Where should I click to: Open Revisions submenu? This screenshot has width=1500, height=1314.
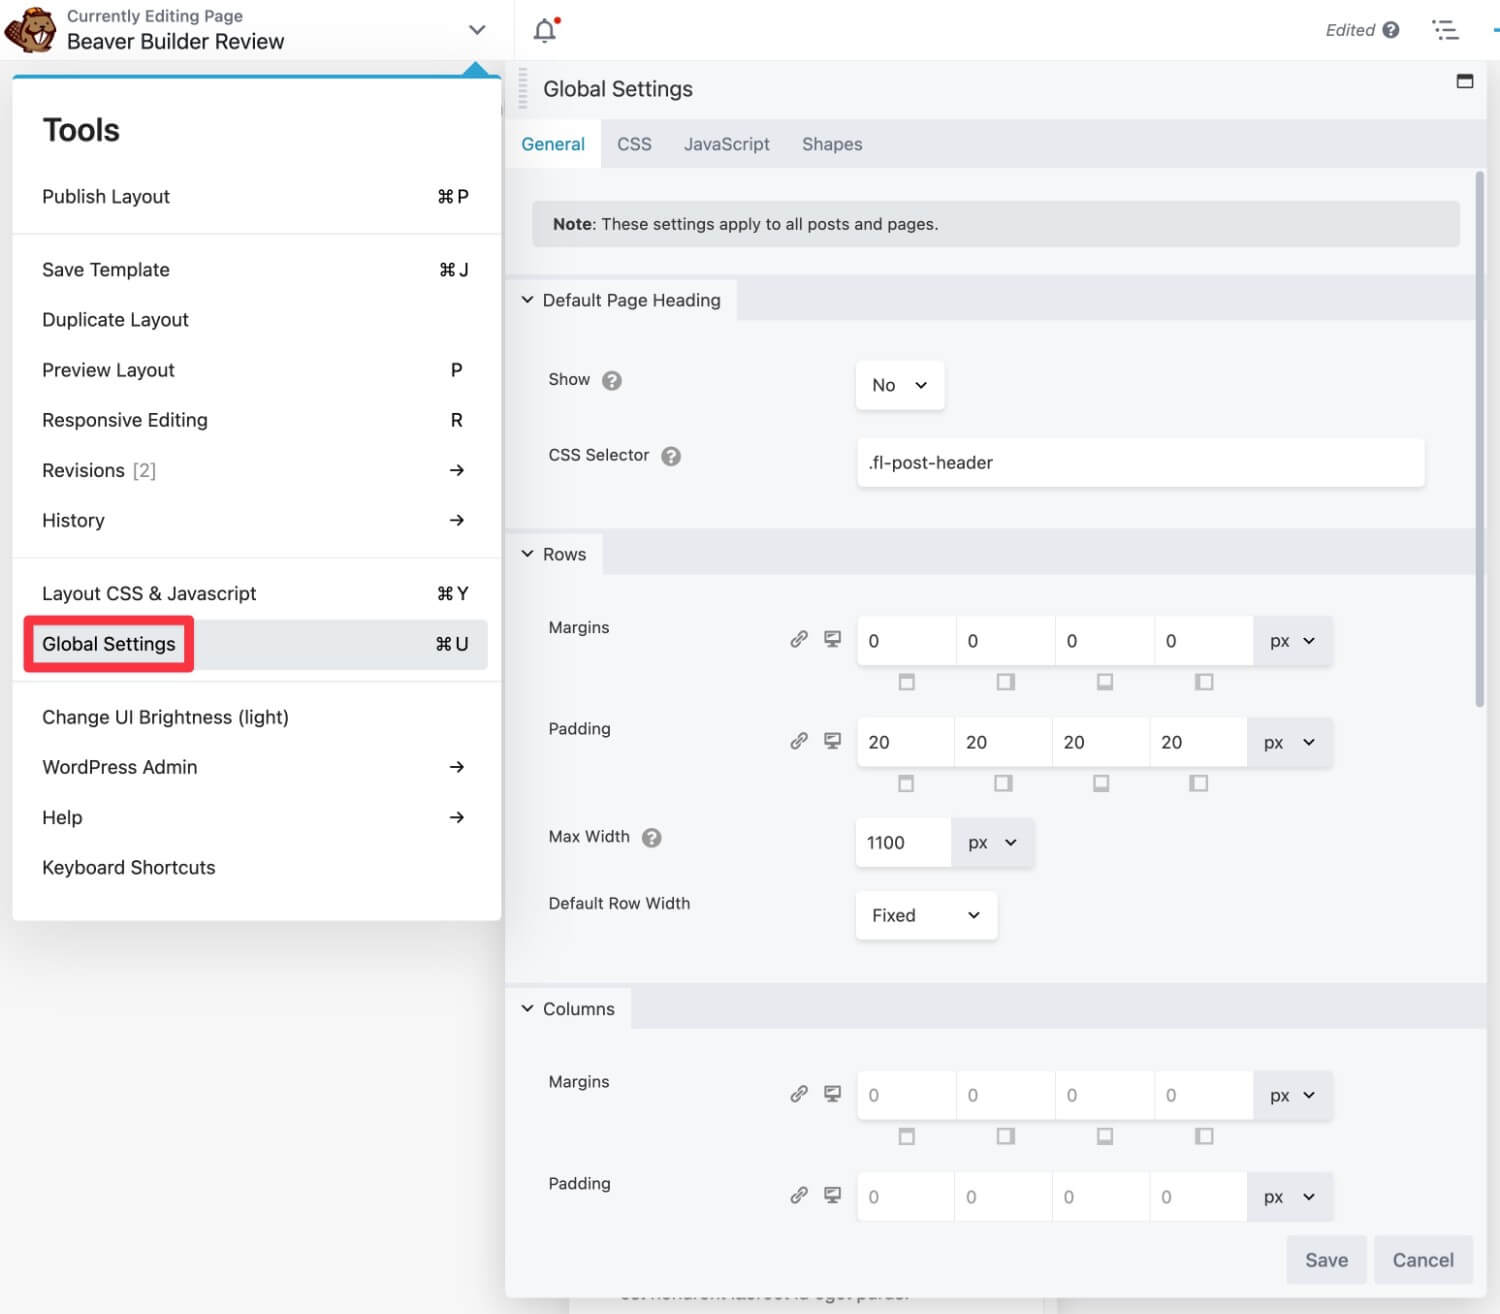click(x=256, y=470)
